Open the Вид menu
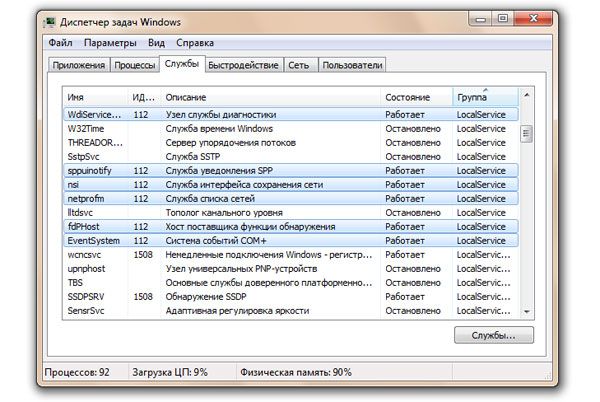Viewport: 600px width, 402px height. point(157,43)
